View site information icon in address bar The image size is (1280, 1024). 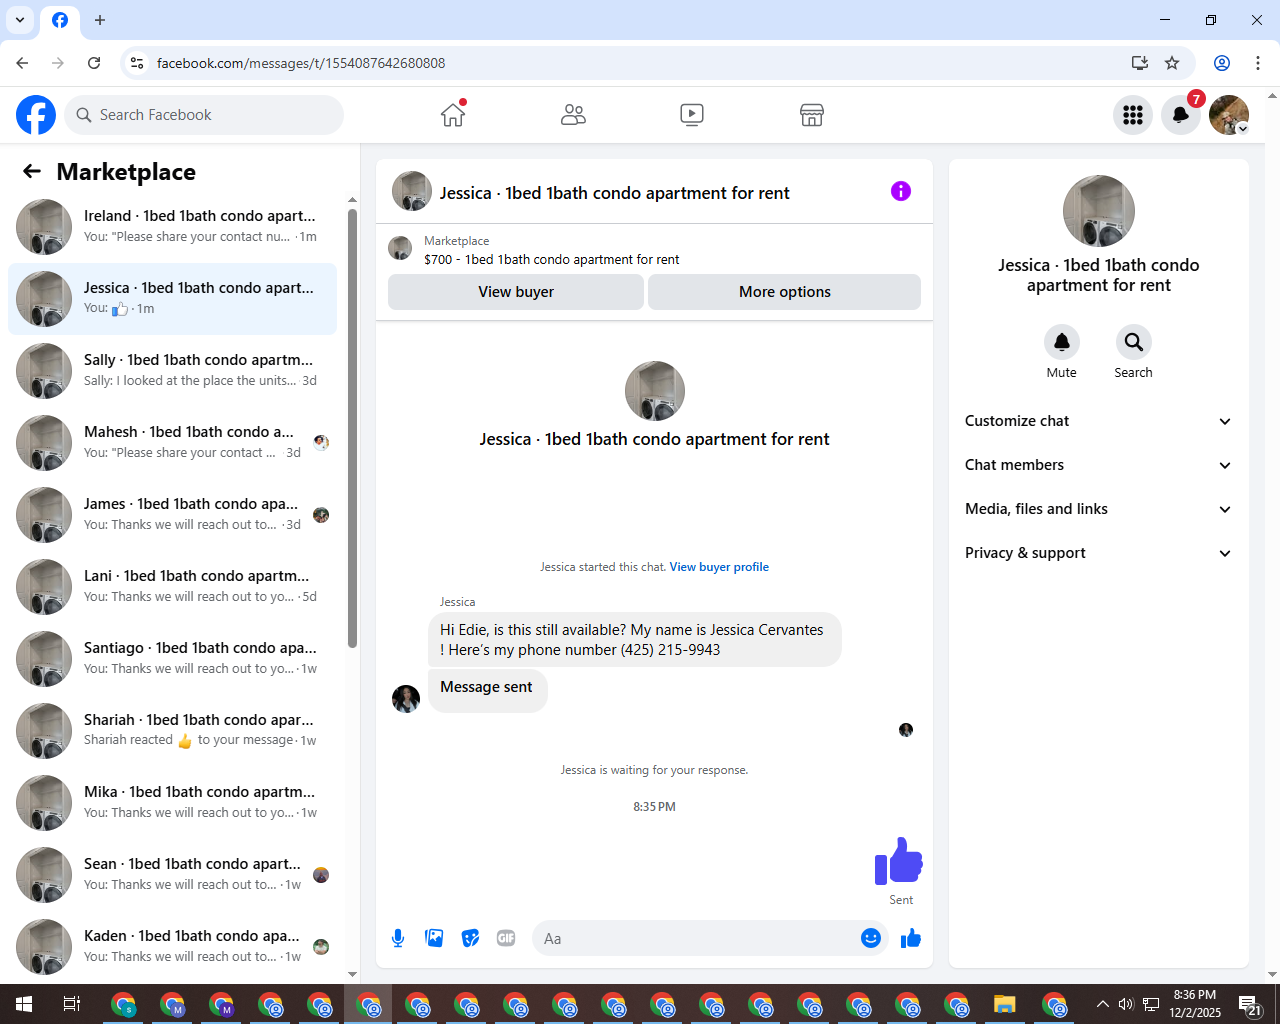click(x=137, y=63)
